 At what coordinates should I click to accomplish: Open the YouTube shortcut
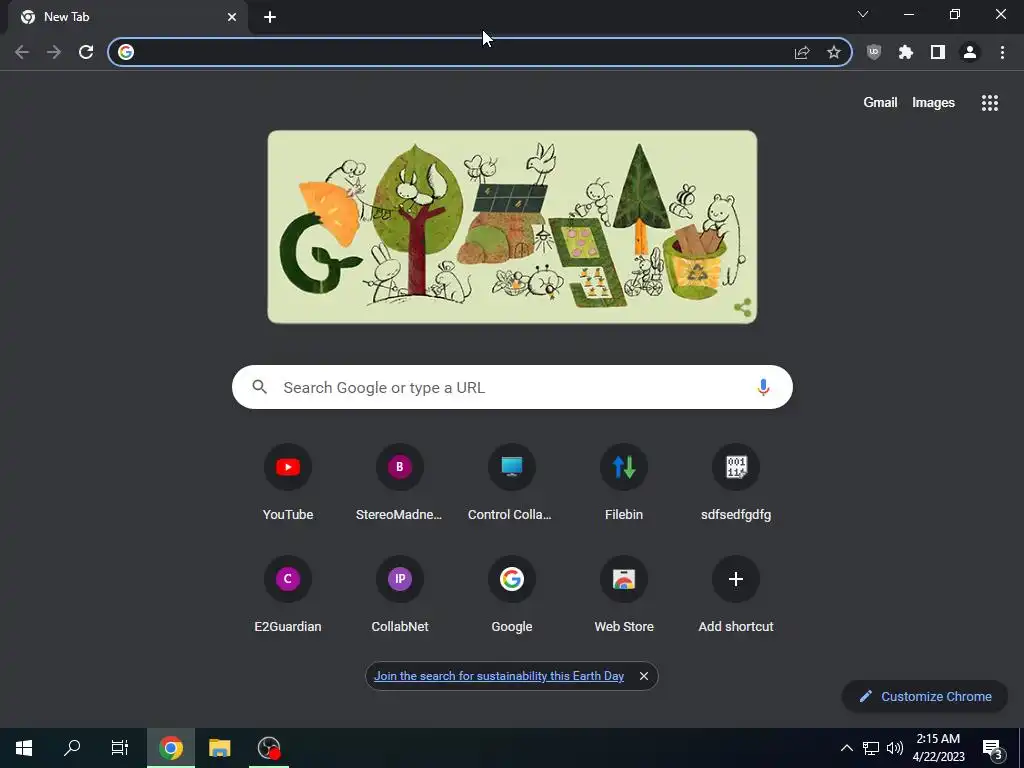(288, 483)
